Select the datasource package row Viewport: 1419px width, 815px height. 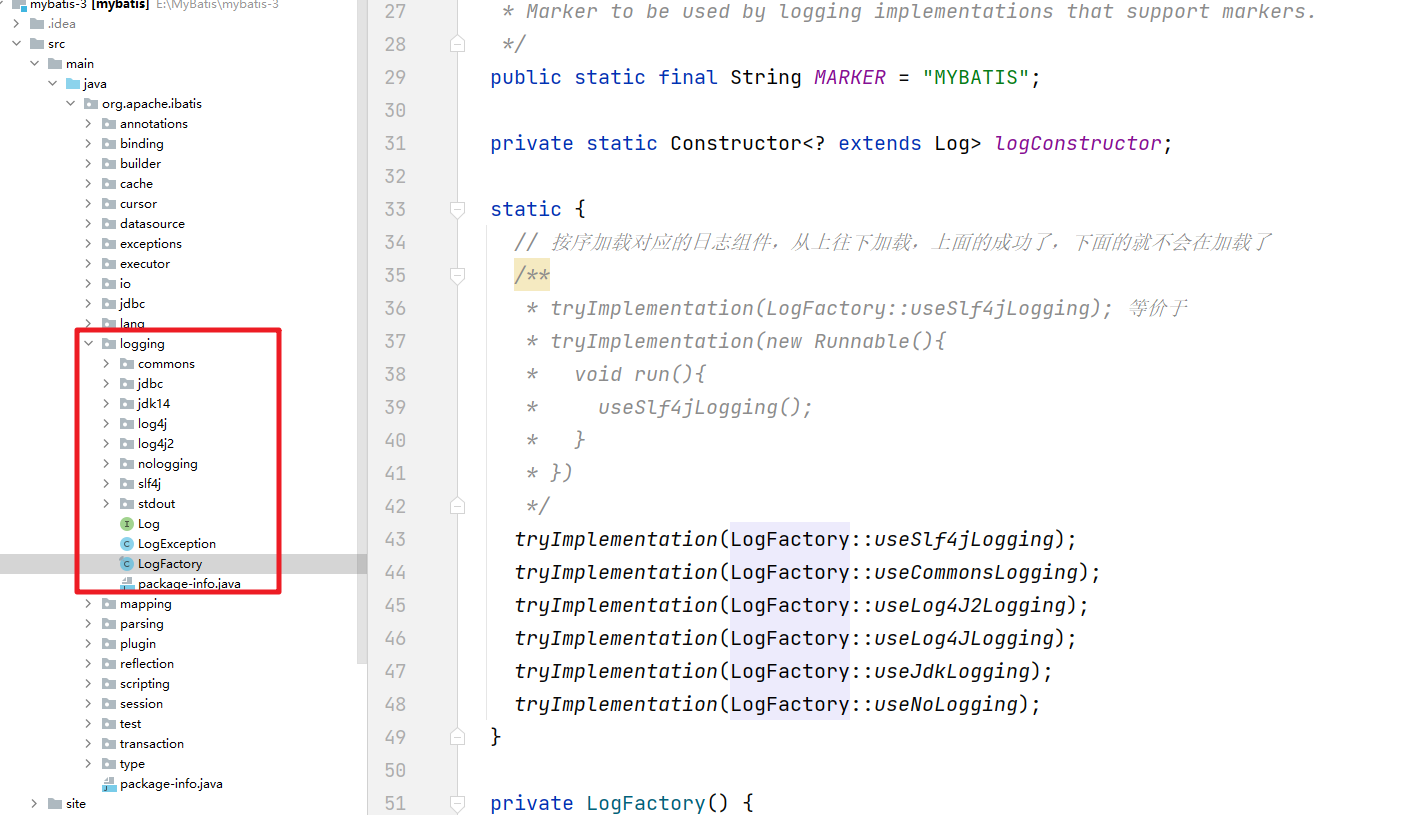[179, 224]
